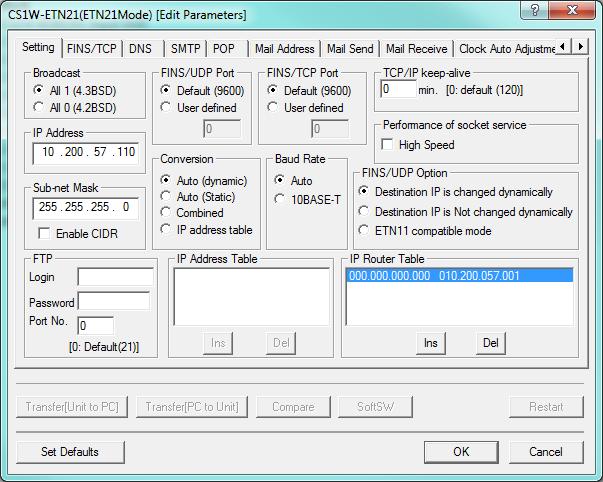Click the empty IP Address Table list

(252, 297)
